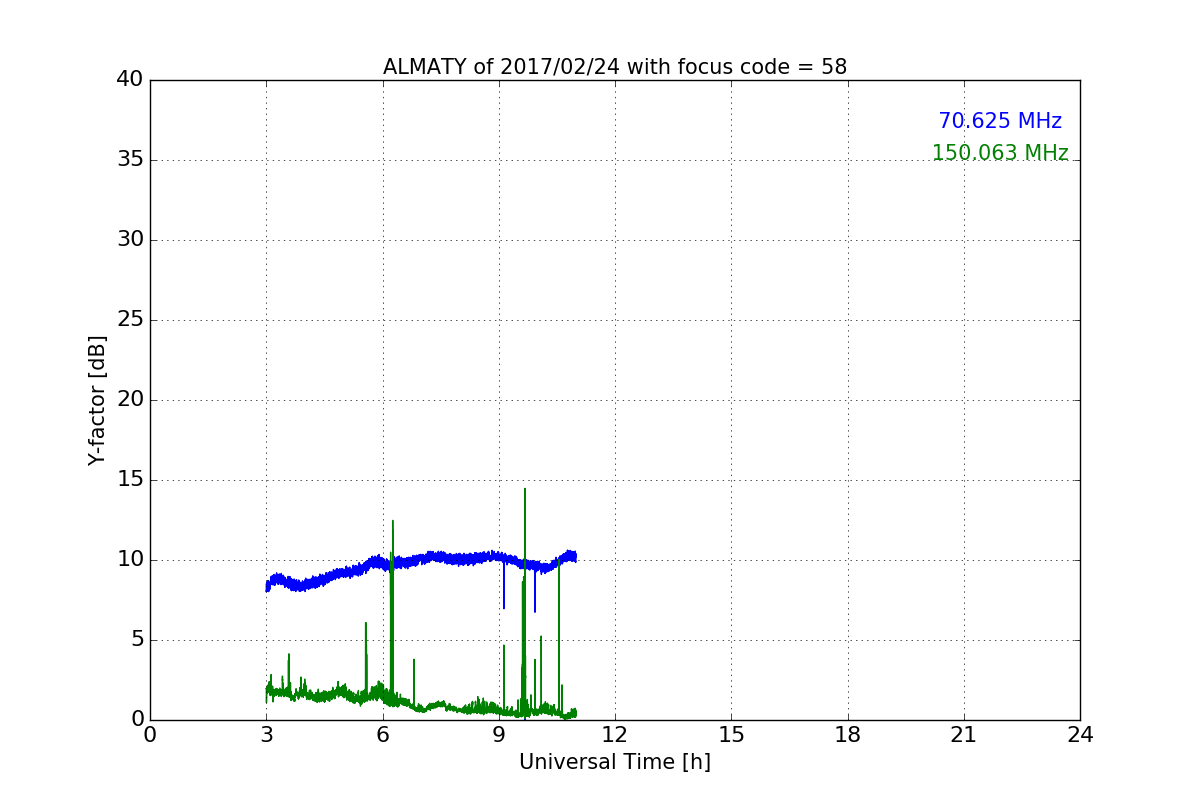
Task: Click y-axis tick label '10'
Action: [x=131, y=560]
